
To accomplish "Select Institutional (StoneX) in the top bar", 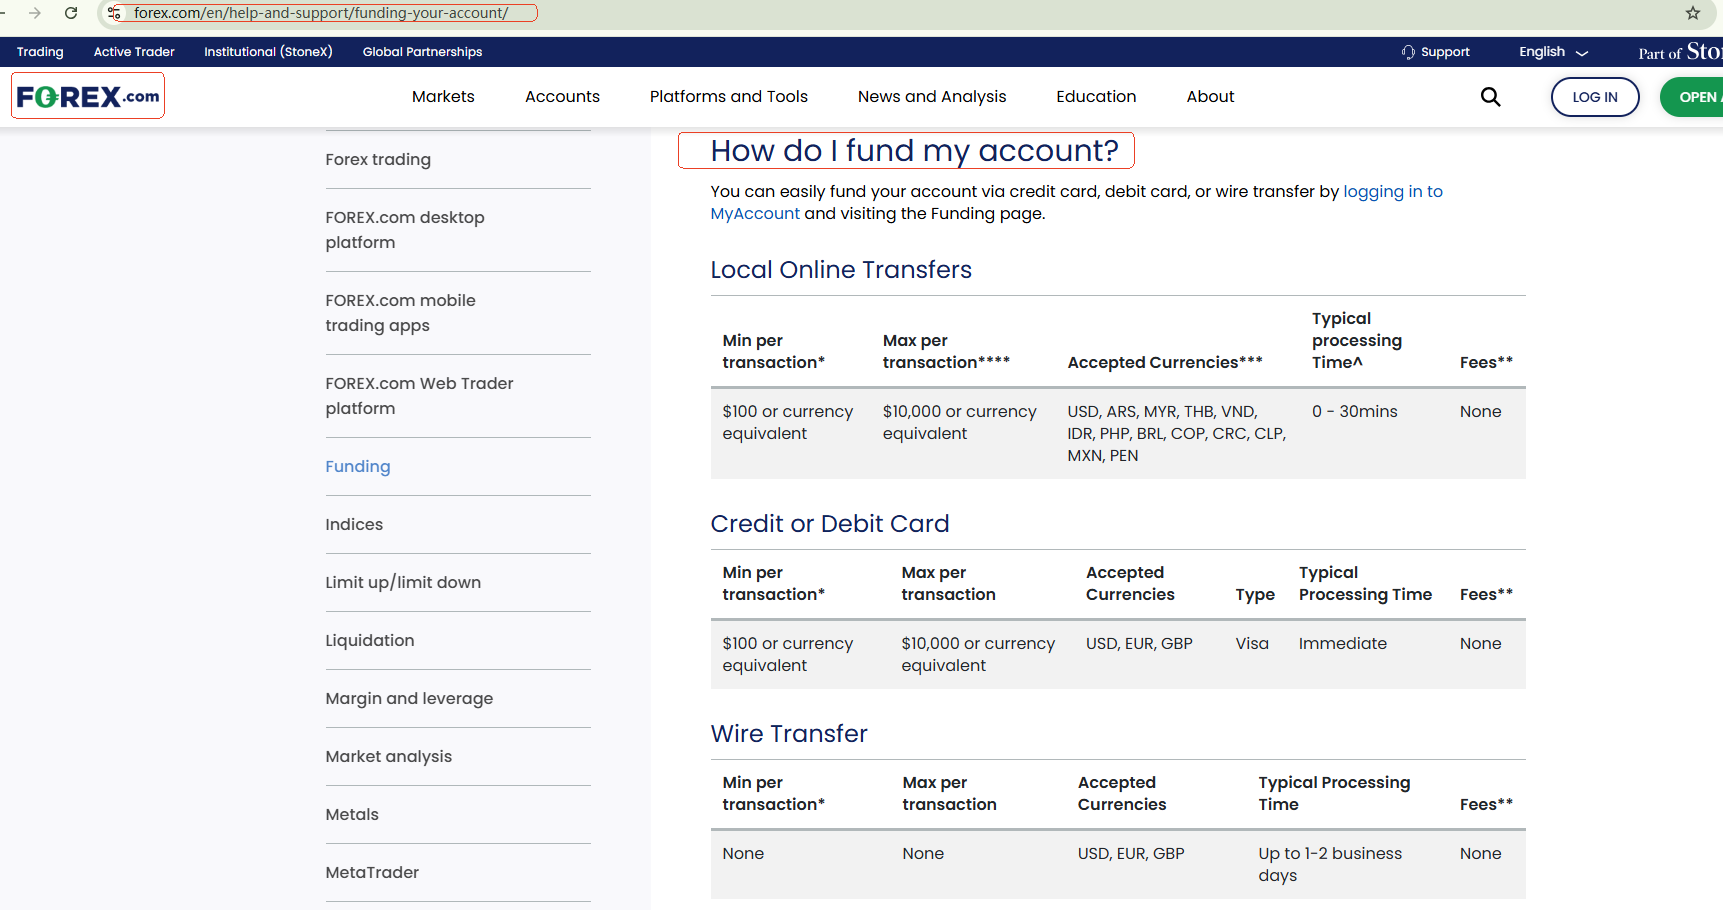I will (x=268, y=51).
